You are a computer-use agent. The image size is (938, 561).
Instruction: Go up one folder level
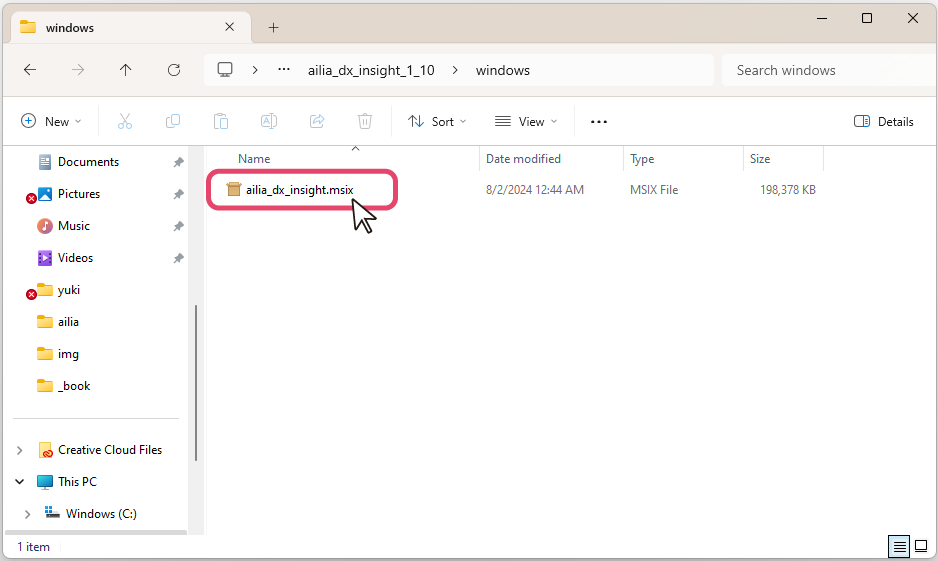pos(125,70)
